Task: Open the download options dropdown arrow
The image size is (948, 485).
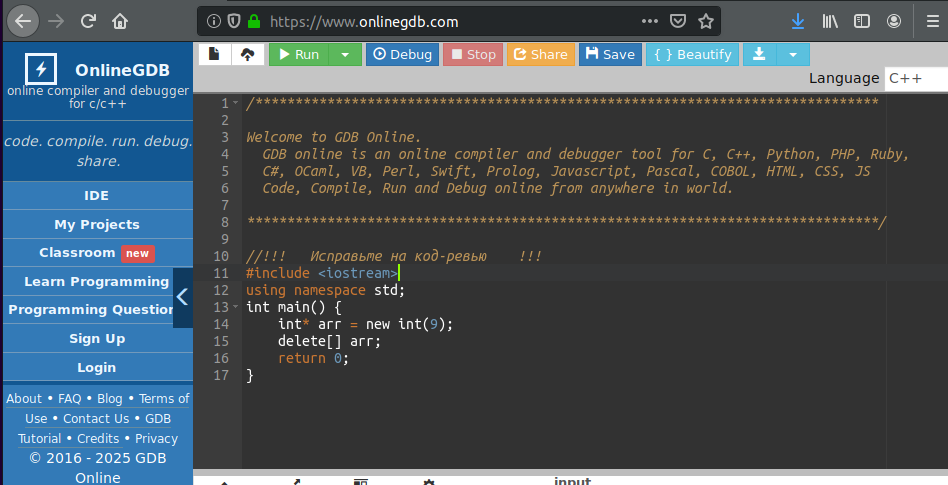Action: click(793, 54)
